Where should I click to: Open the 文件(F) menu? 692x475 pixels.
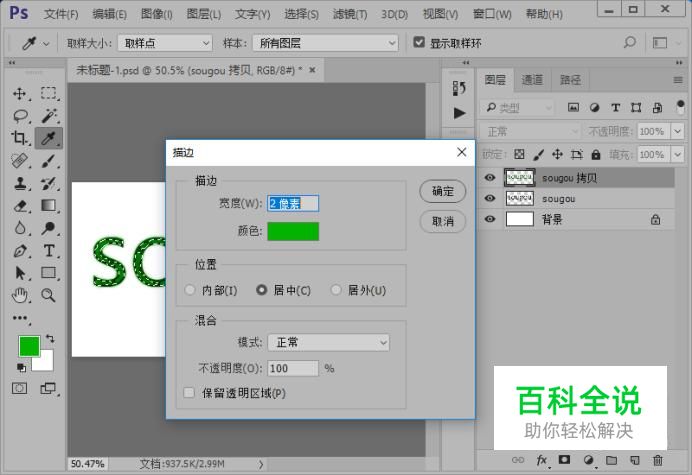(x=61, y=15)
